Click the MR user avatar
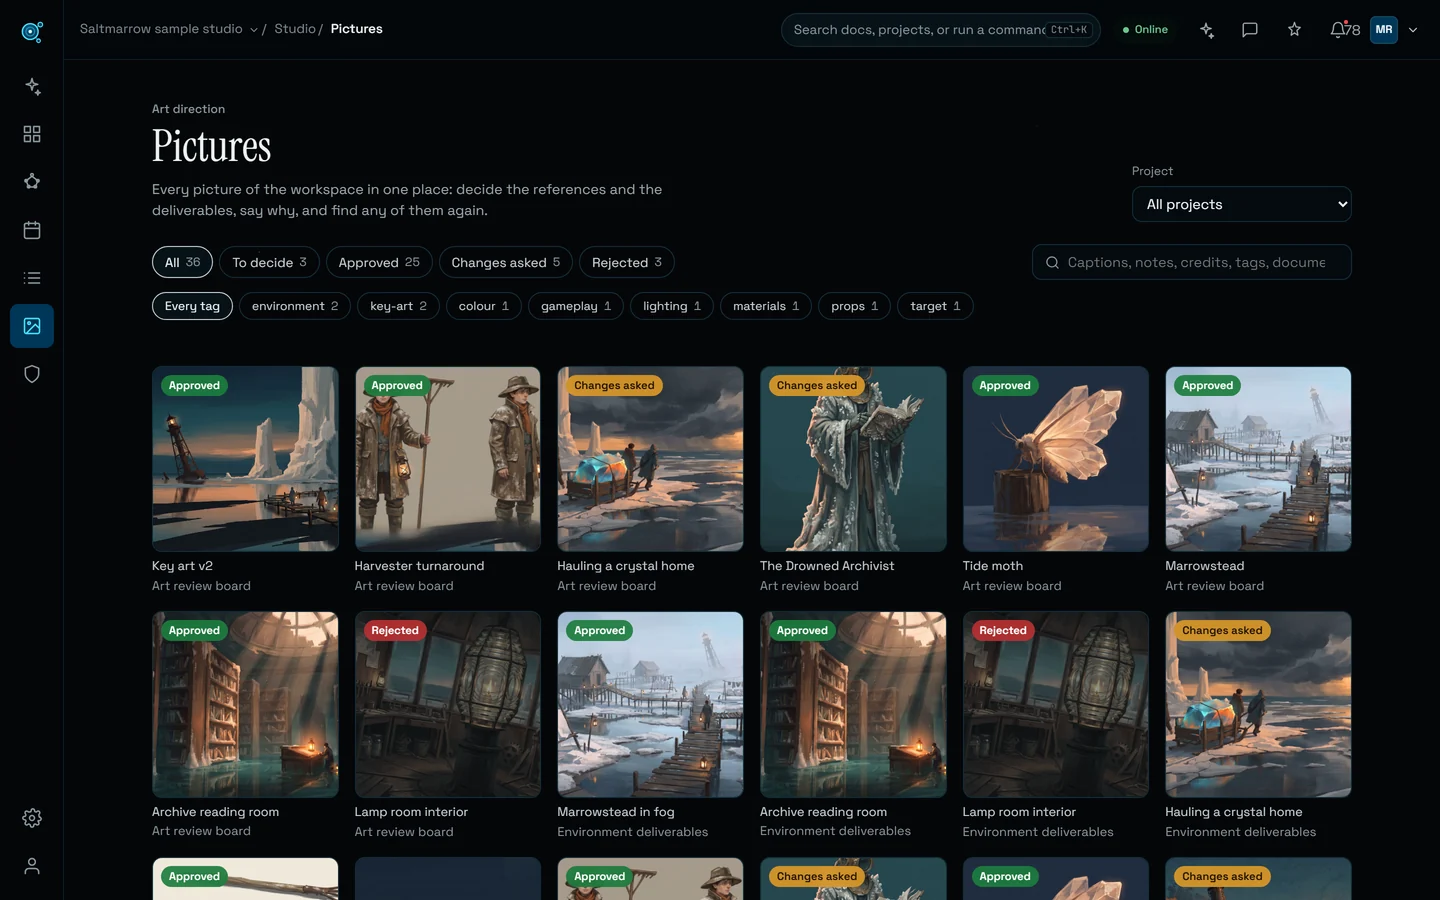 click(x=1384, y=30)
